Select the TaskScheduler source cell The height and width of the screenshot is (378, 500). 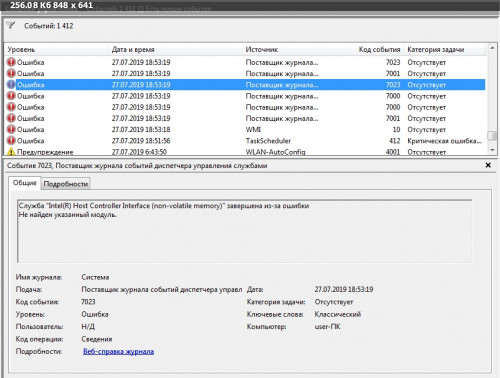268,141
